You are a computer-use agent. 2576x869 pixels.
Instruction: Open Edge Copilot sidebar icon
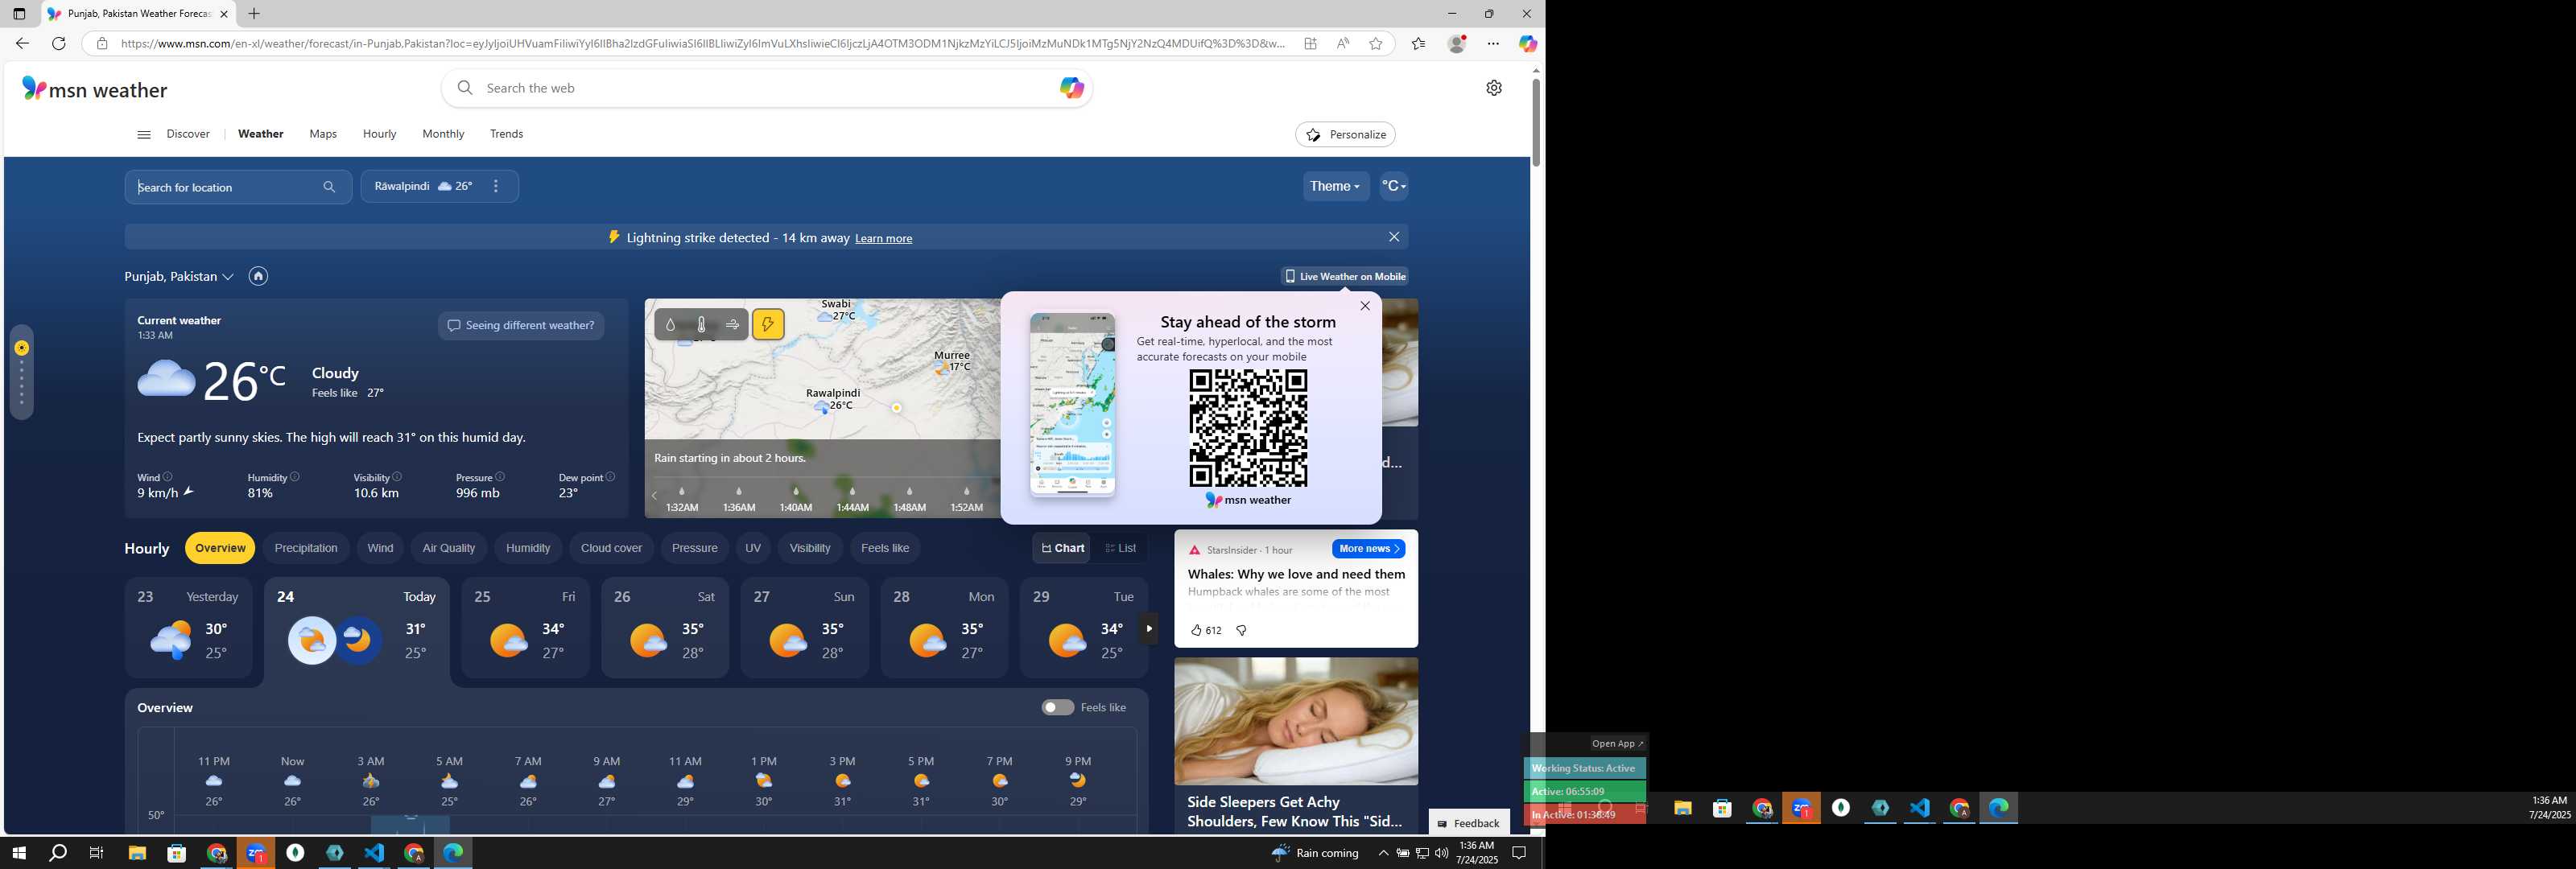(x=1527, y=43)
